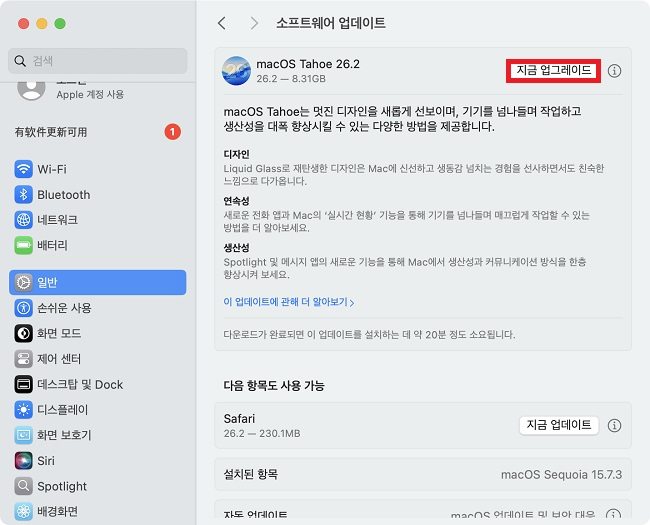The width and height of the screenshot is (650, 525).
Task: Click 지금 업데이트 button for Safari
Action: (559, 425)
